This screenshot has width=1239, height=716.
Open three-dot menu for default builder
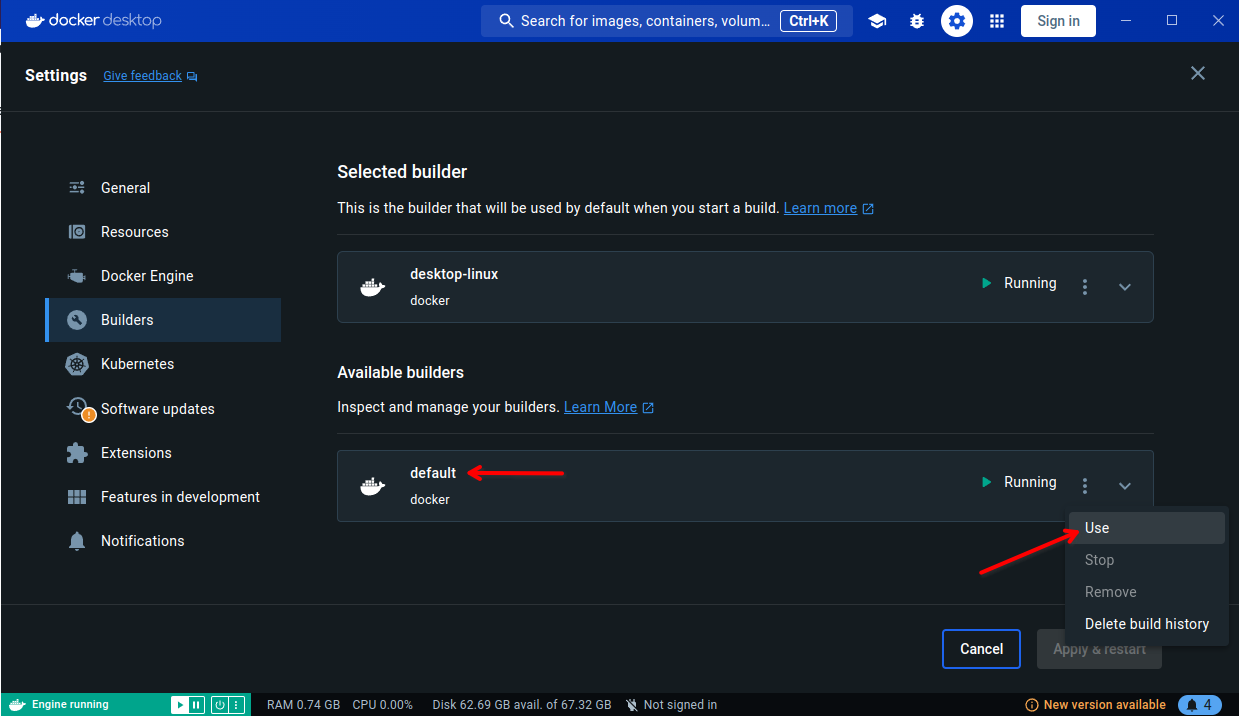pyautogui.click(x=1085, y=486)
